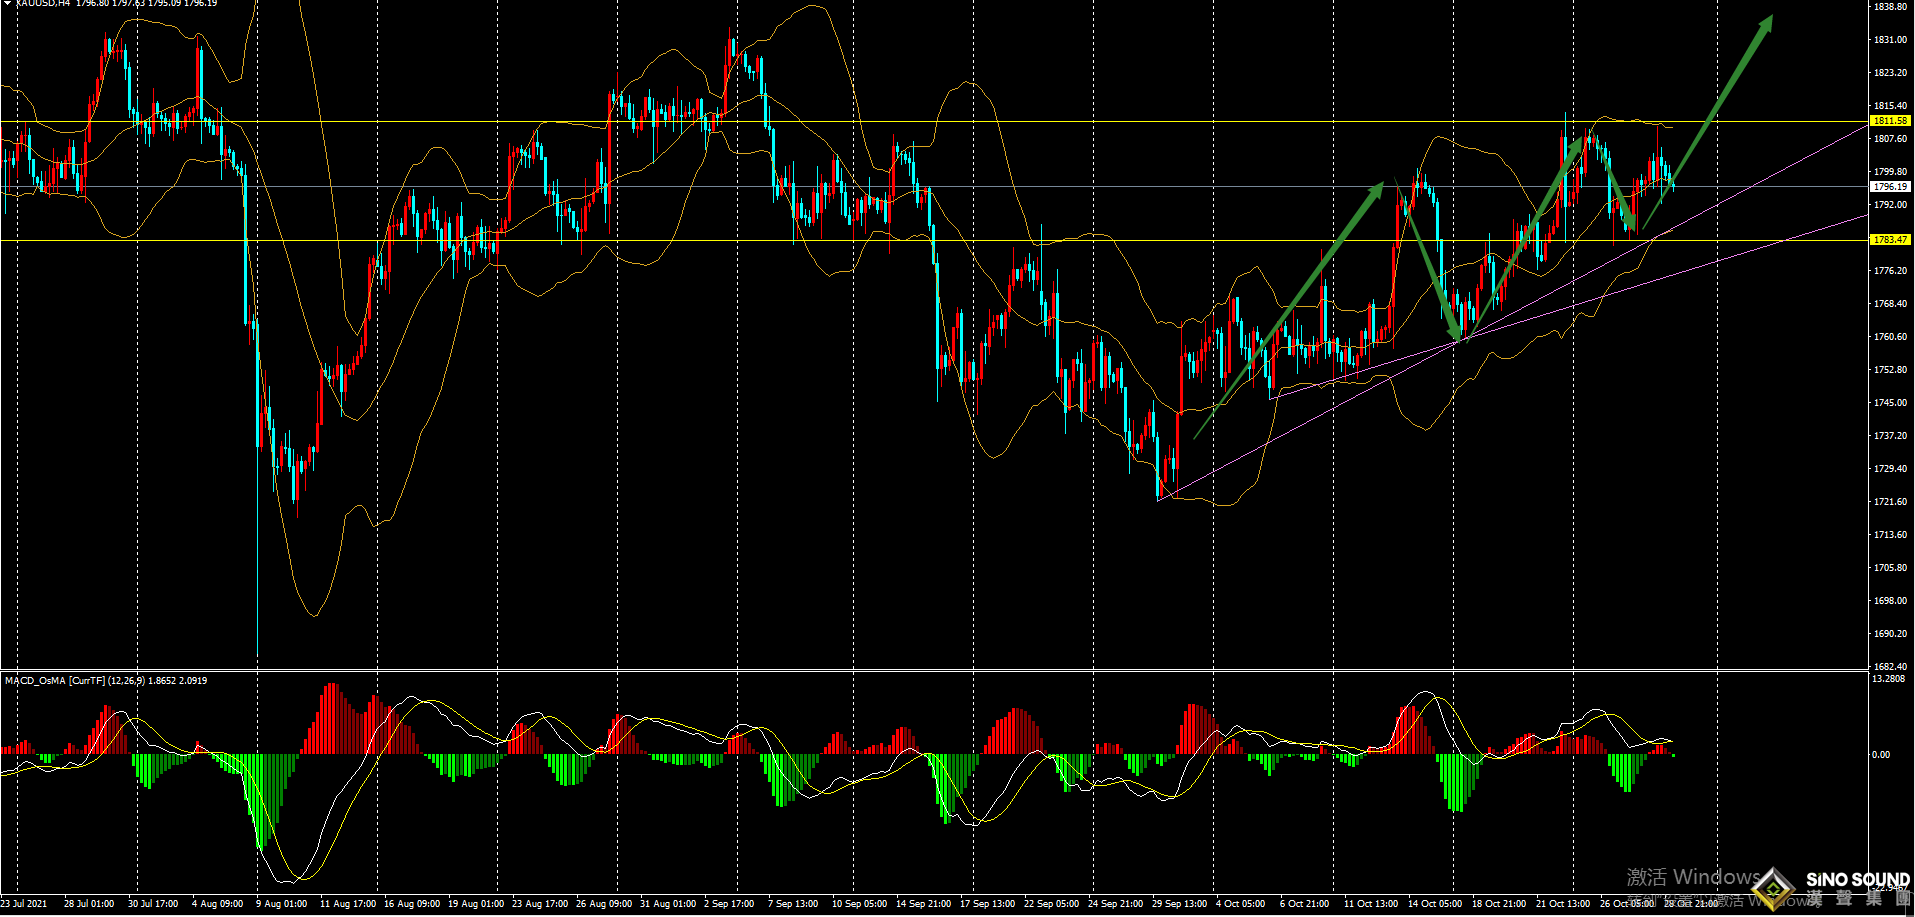Click the 4 Oct 05:00 time axis label
1915x917 pixels.
(x=1240, y=904)
